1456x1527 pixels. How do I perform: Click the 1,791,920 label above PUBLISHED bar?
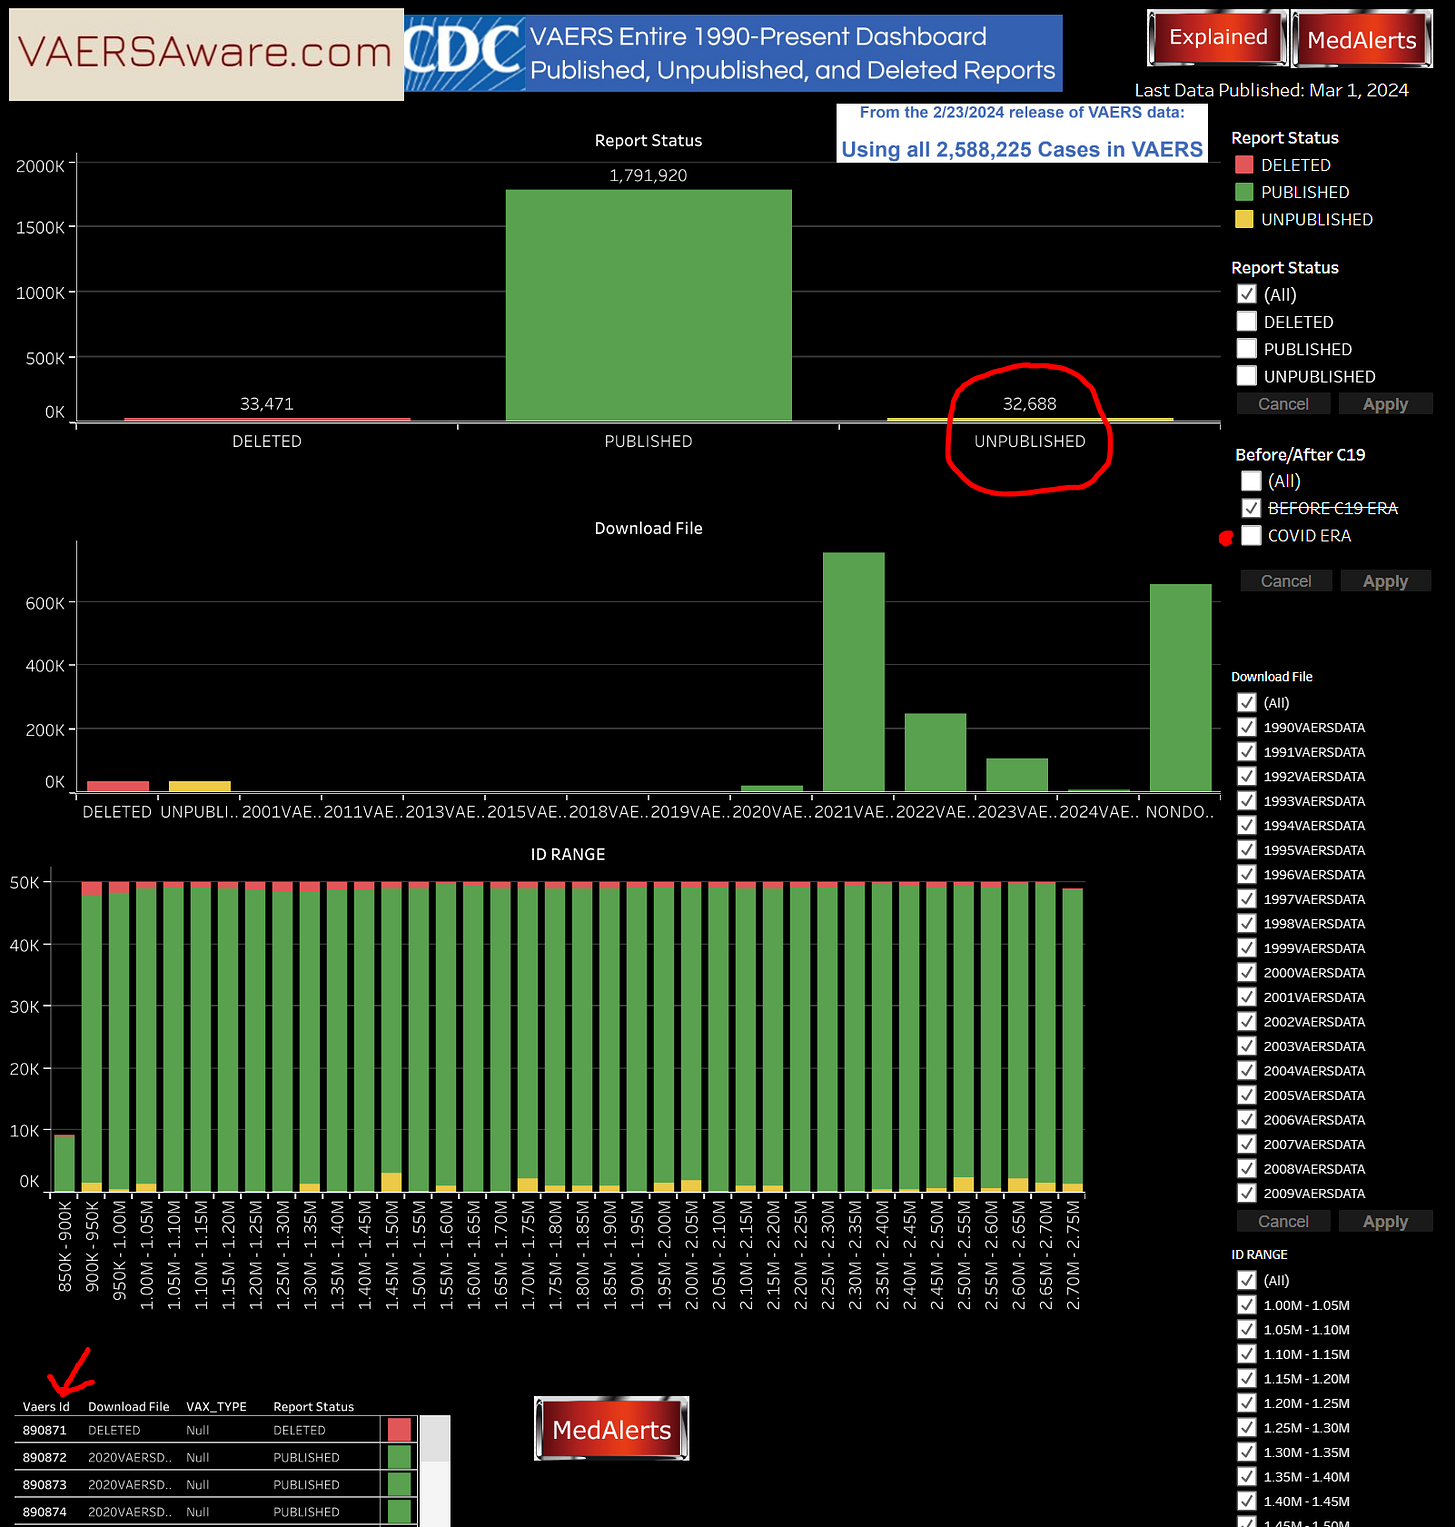tap(648, 175)
